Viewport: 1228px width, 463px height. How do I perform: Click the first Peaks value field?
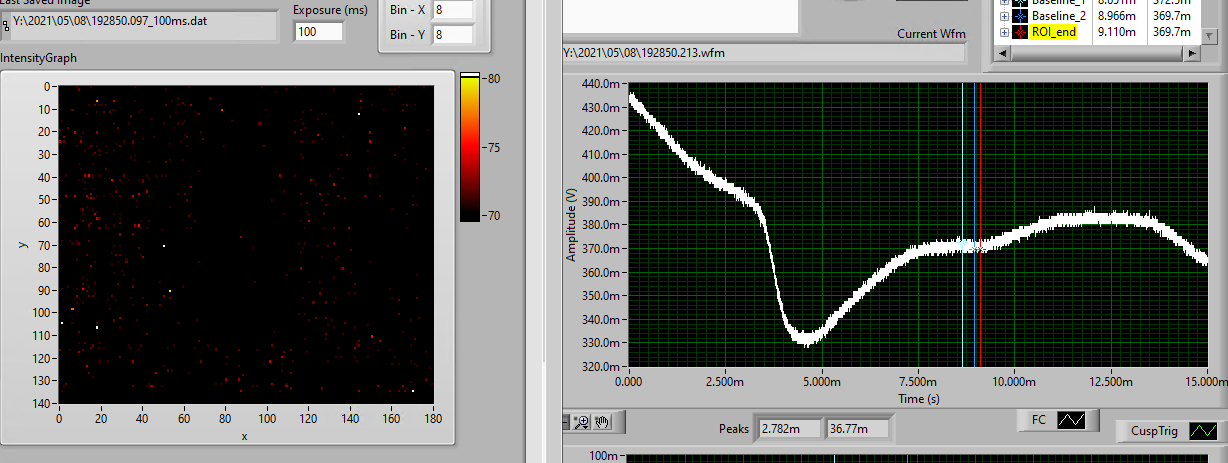pos(789,428)
